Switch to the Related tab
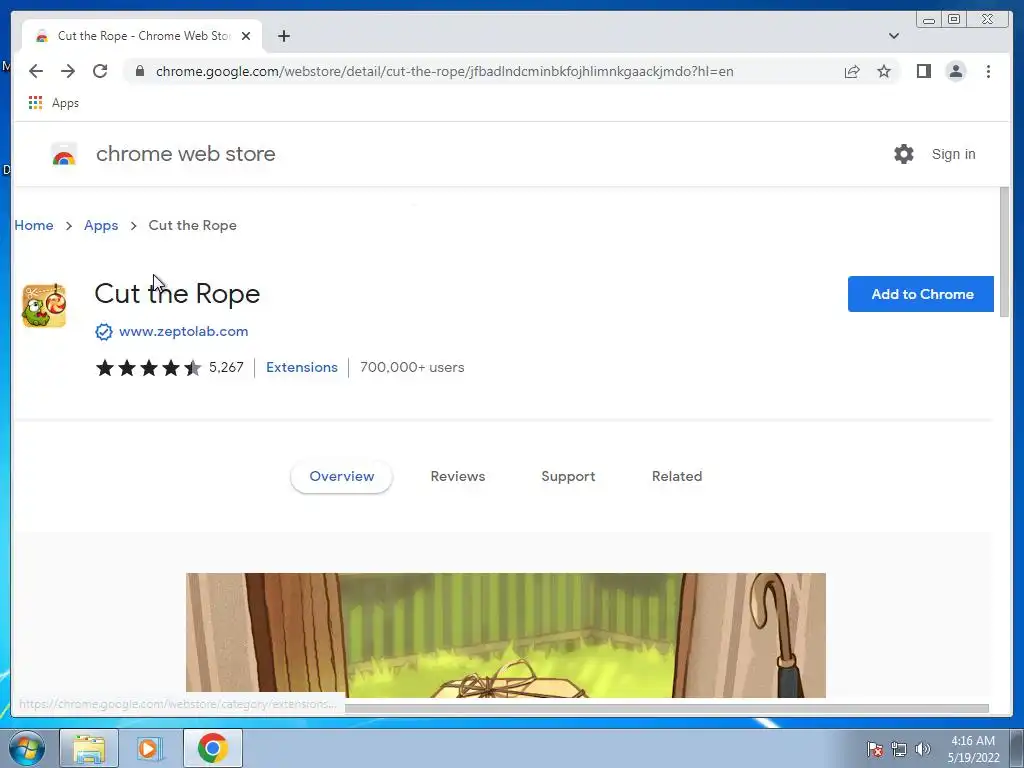The image size is (1024, 768). [x=677, y=477]
